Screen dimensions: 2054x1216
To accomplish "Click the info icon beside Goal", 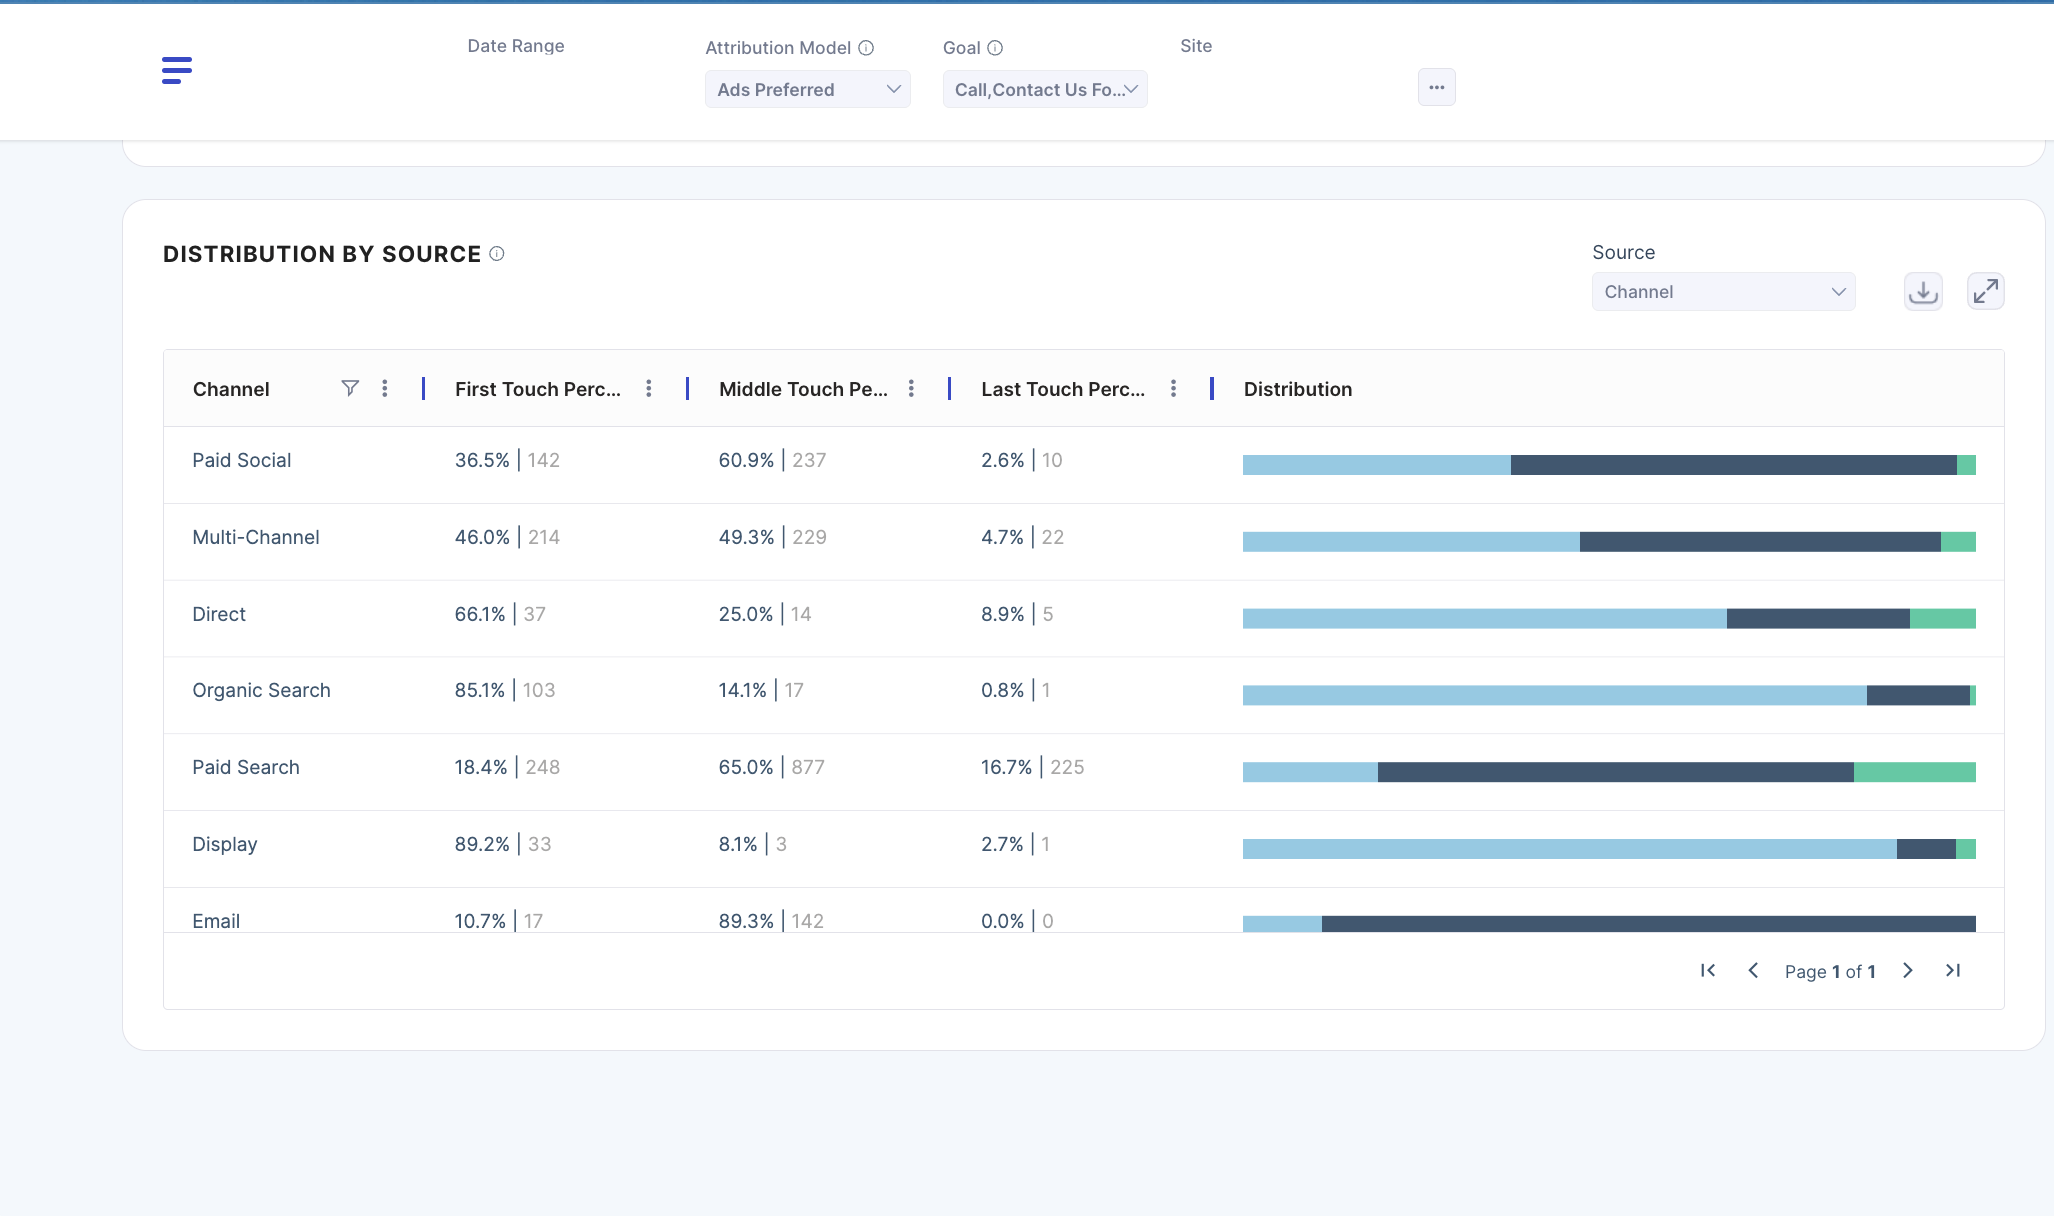I will 995,48.
